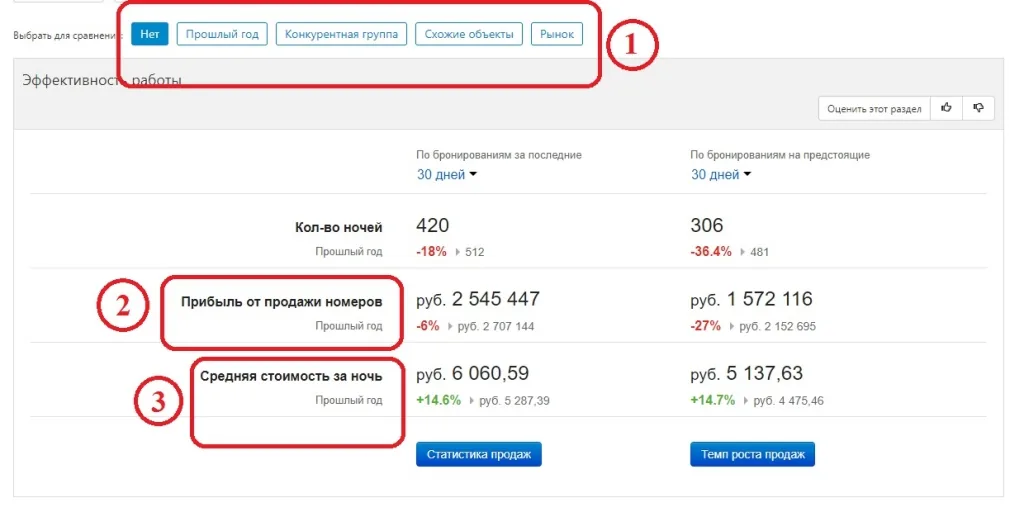The height and width of the screenshot is (512, 1024).
Task: Click the +14.6% rate change figure
Action: tap(439, 400)
